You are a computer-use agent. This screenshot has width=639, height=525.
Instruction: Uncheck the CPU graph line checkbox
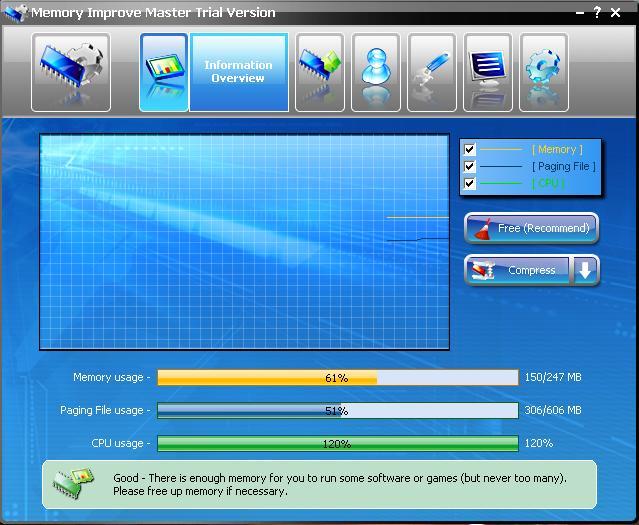[469, 183]
